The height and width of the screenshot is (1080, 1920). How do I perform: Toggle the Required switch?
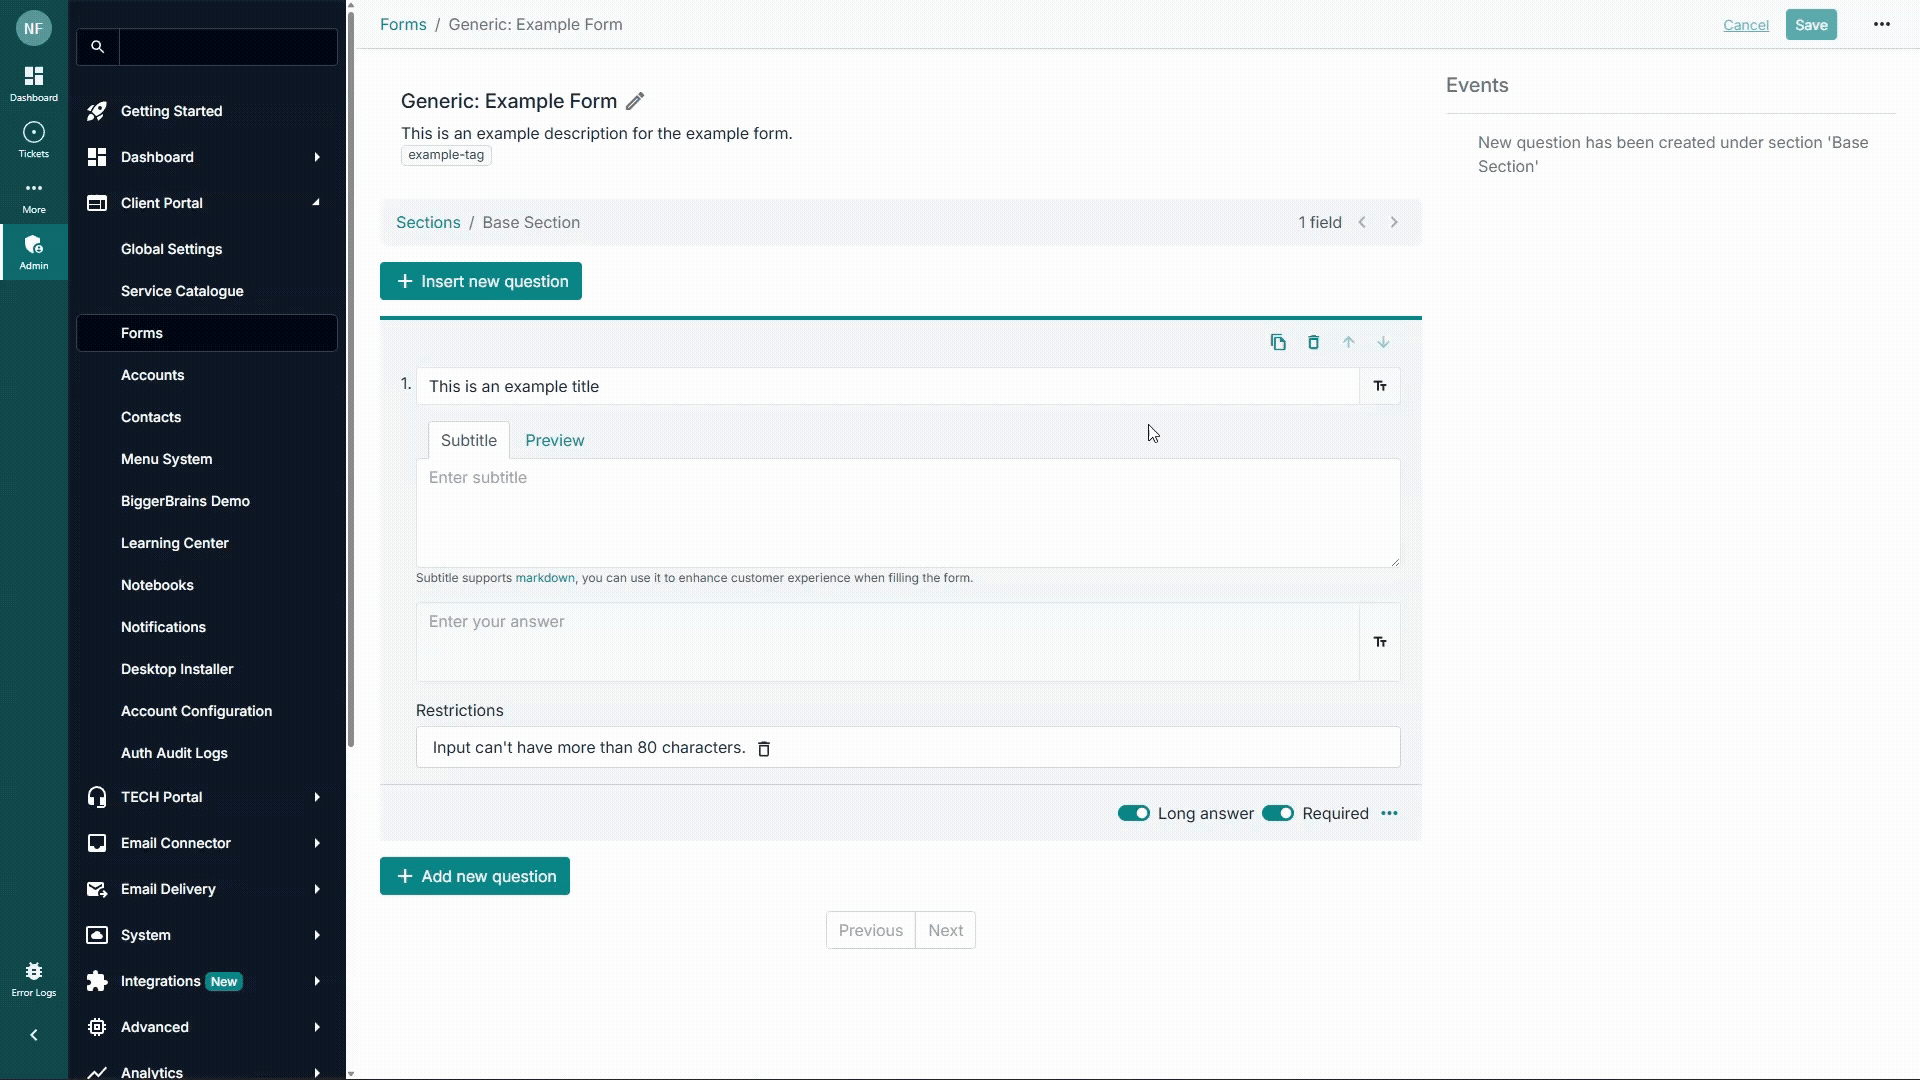click(x=1277, y=814)
